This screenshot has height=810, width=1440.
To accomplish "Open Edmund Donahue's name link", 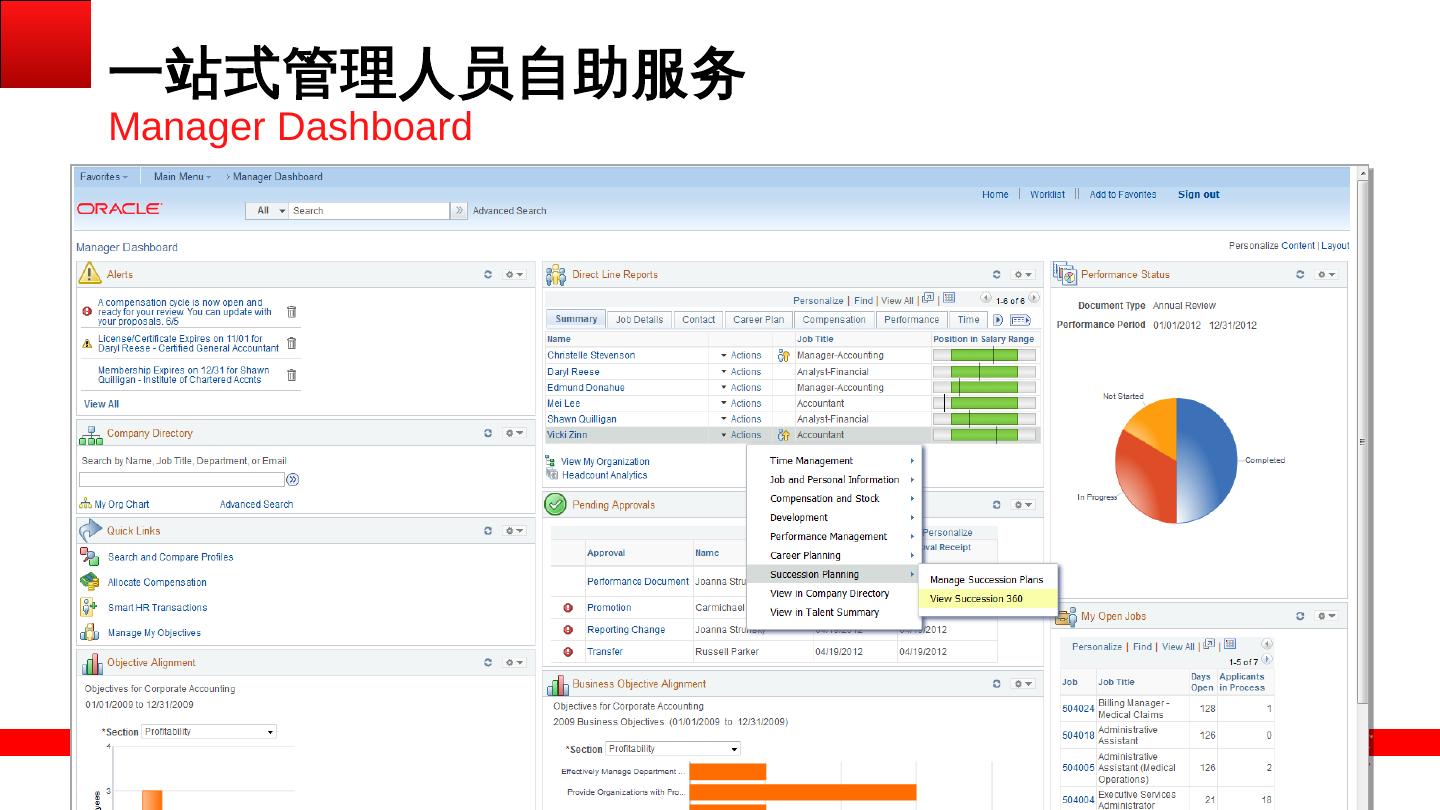I will point(586,388).
